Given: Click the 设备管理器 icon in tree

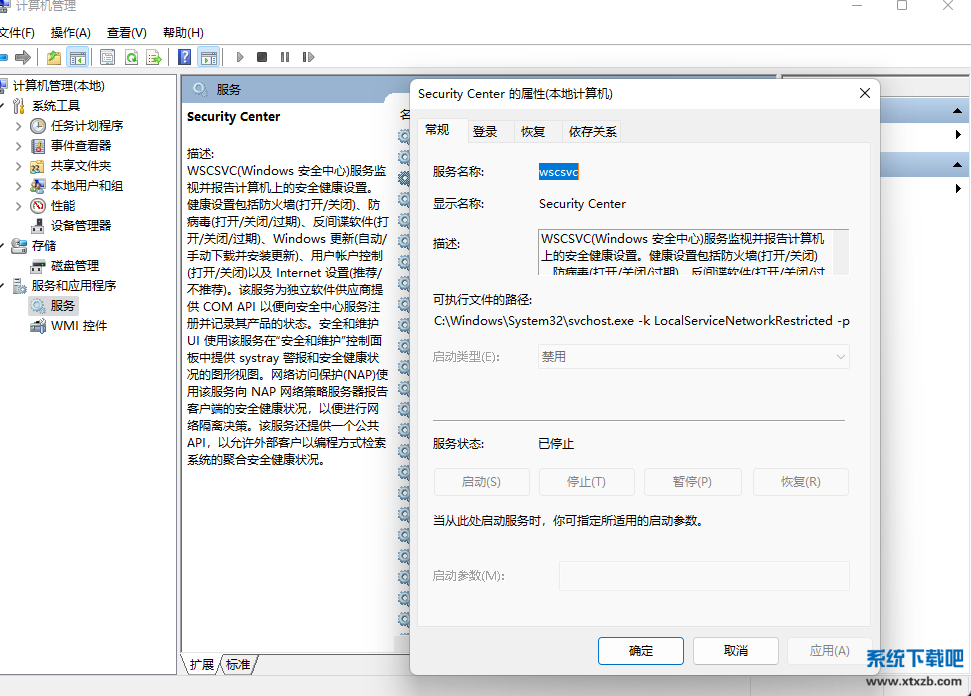Looking at the screenshot, I should point(38,226).
